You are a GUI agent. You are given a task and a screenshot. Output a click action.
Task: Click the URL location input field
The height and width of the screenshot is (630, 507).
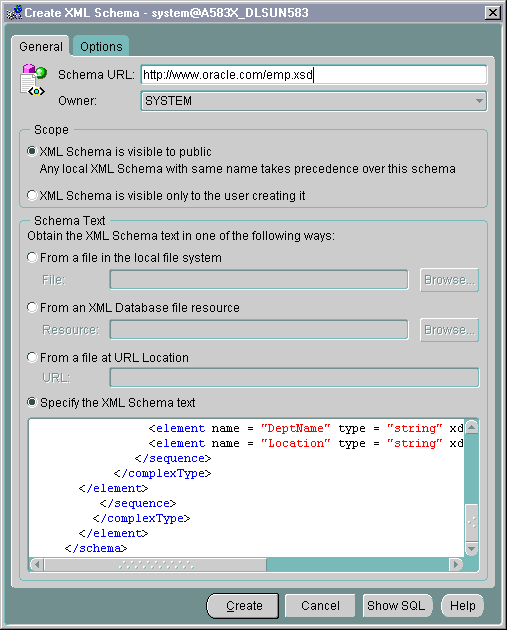coord(294,378)
